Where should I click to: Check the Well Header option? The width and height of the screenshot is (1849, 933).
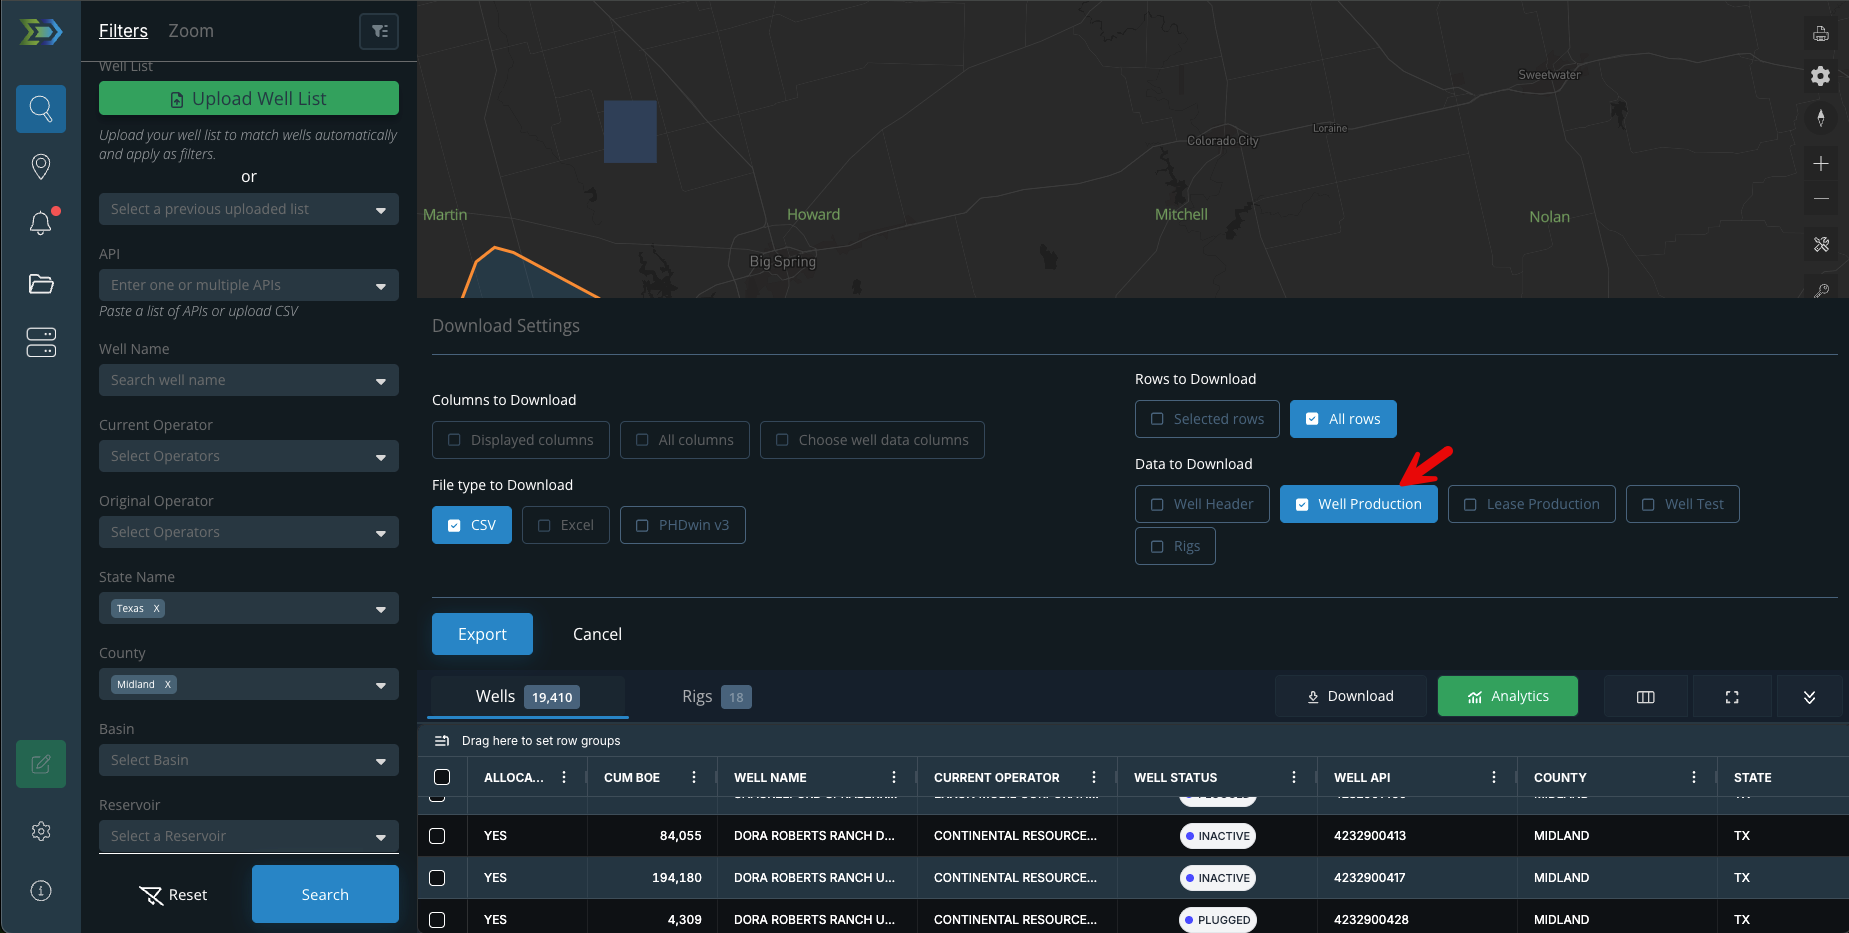pos(1202,504)
